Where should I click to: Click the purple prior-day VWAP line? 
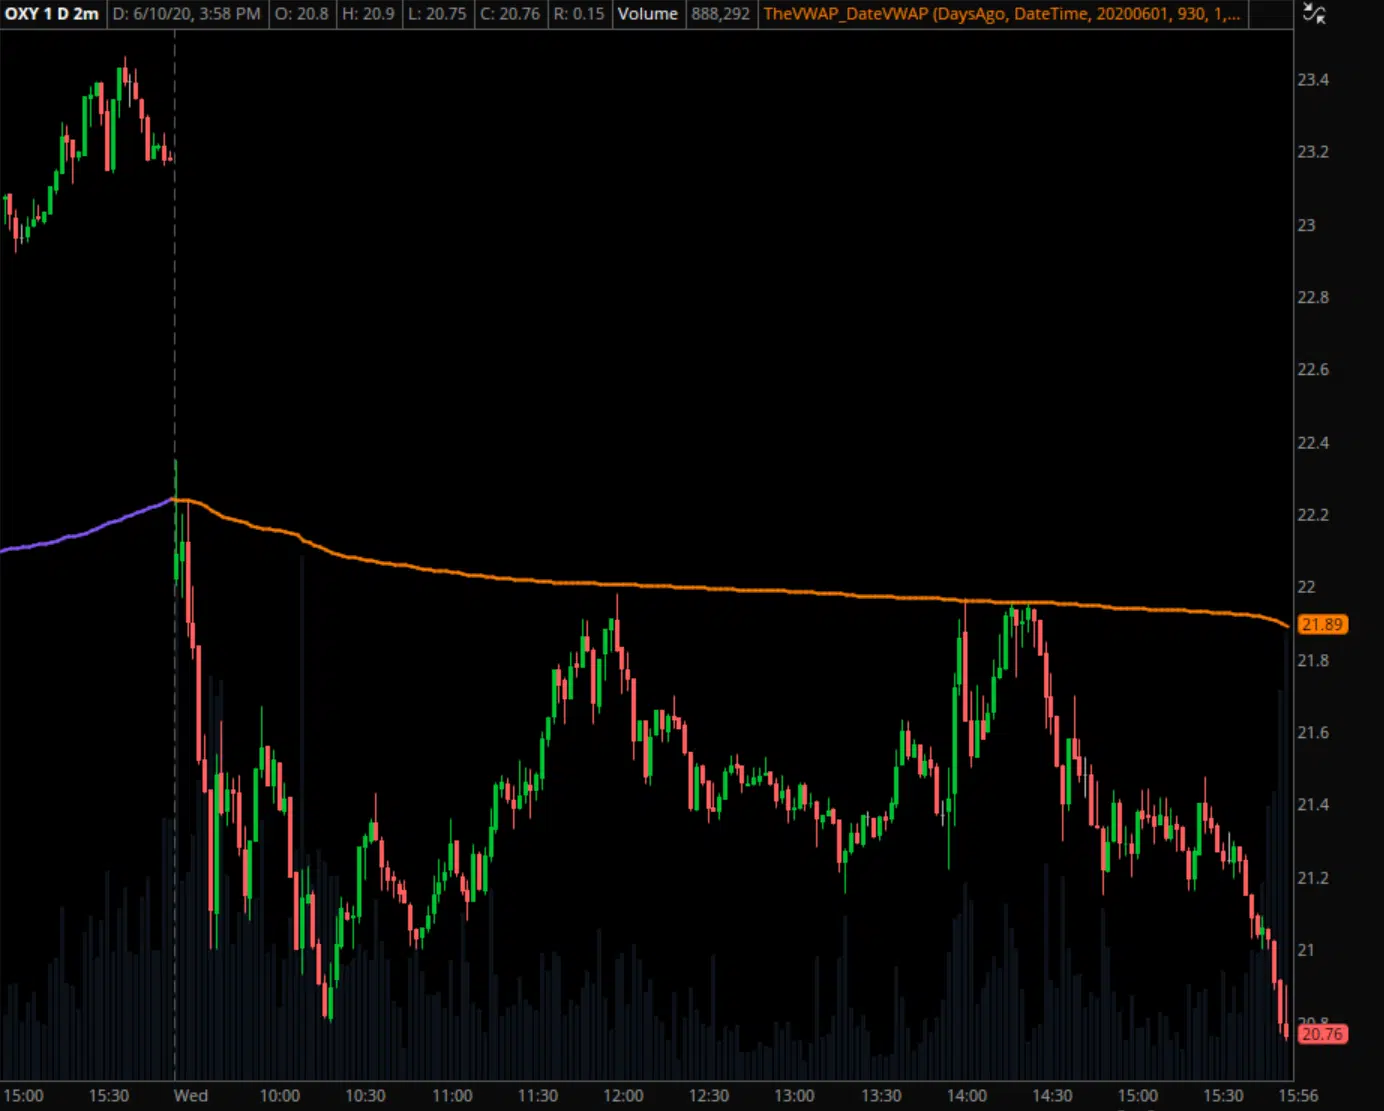pyautogui.click(x=87, y=532)
